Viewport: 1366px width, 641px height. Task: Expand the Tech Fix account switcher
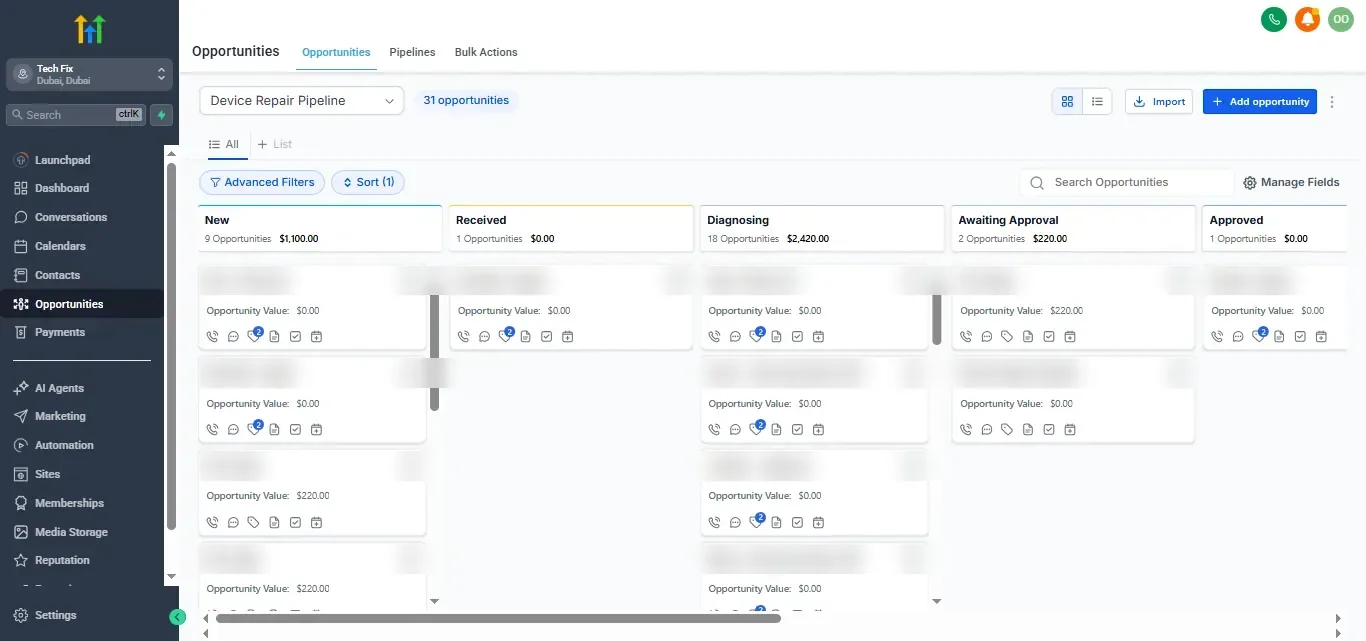[90, 74]
